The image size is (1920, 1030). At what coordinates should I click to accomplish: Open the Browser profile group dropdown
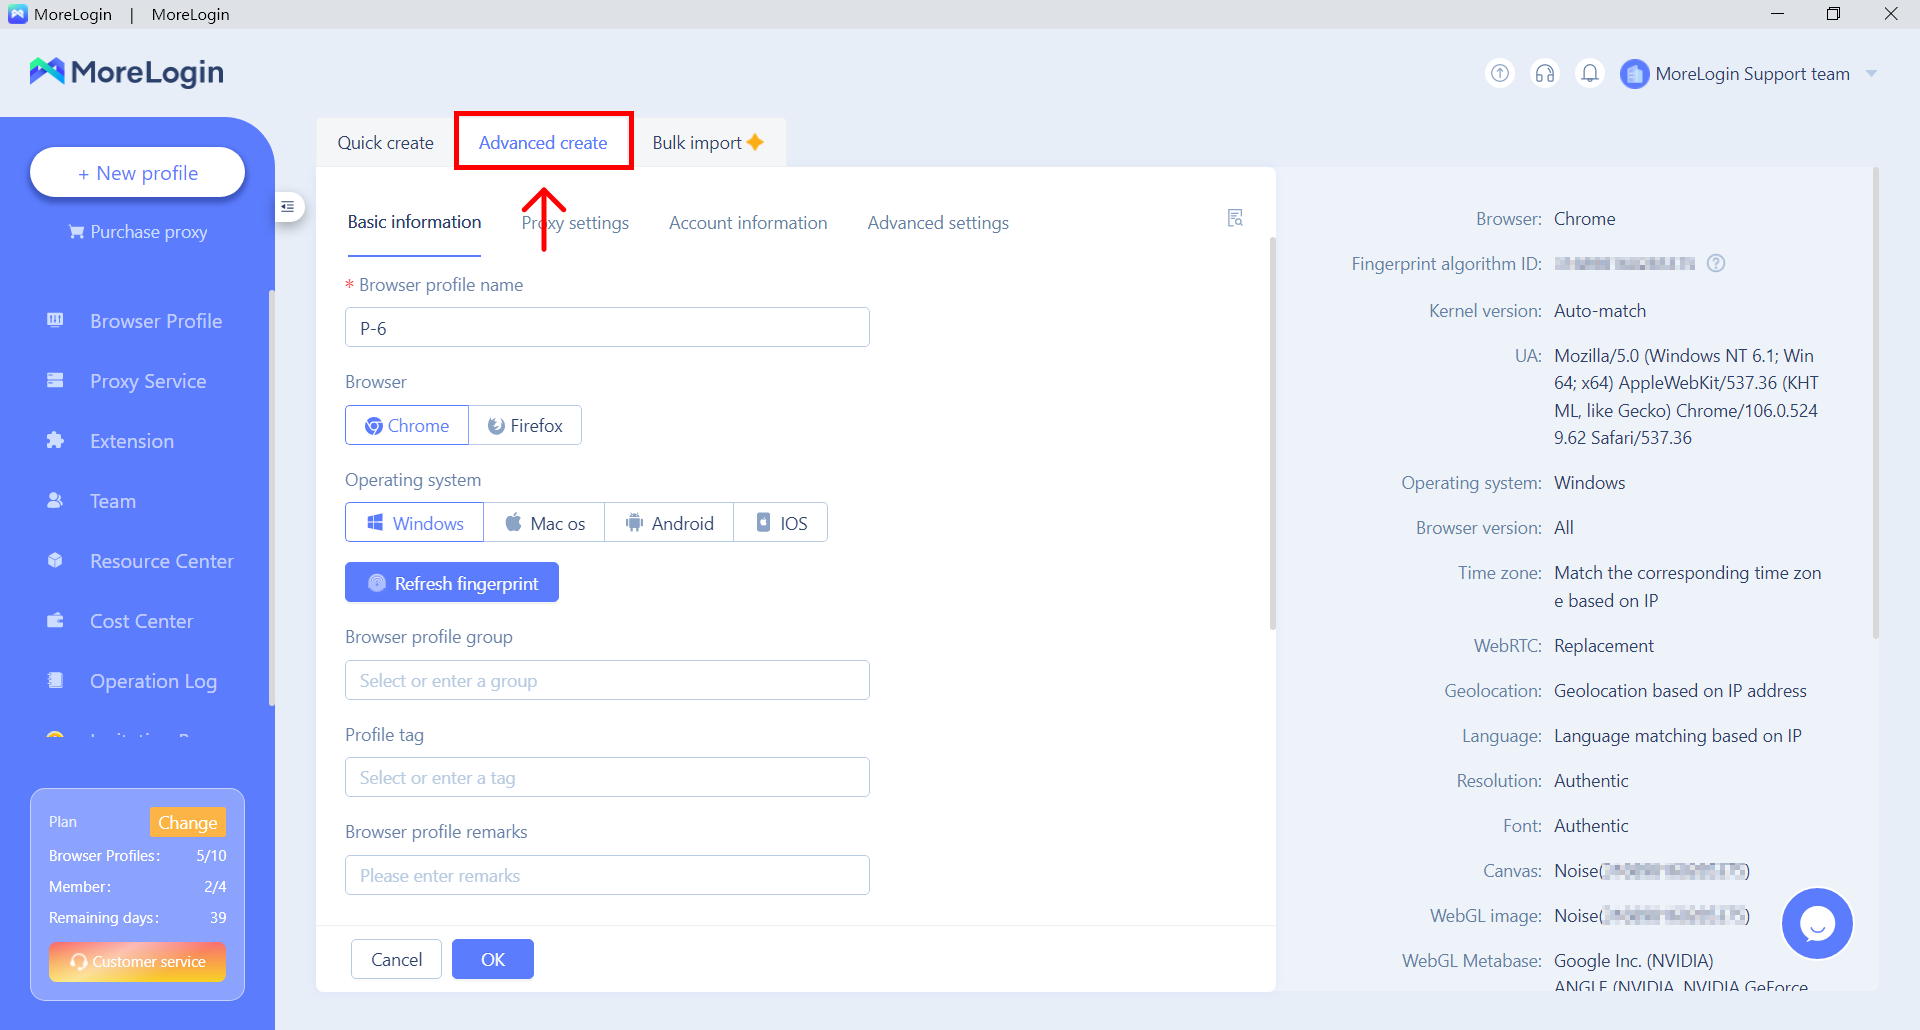click(x=607, y=680)
